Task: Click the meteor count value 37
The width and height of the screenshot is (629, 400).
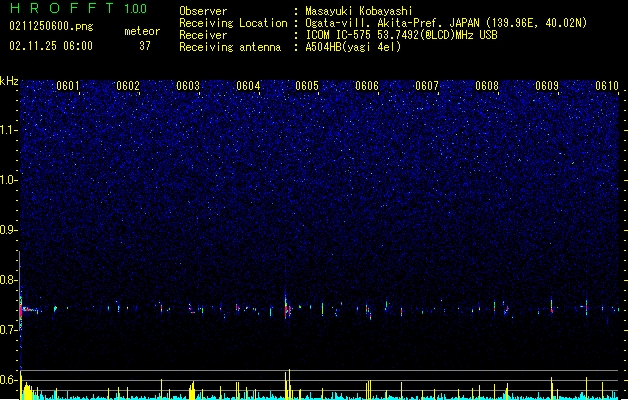Action: [145, 46]
